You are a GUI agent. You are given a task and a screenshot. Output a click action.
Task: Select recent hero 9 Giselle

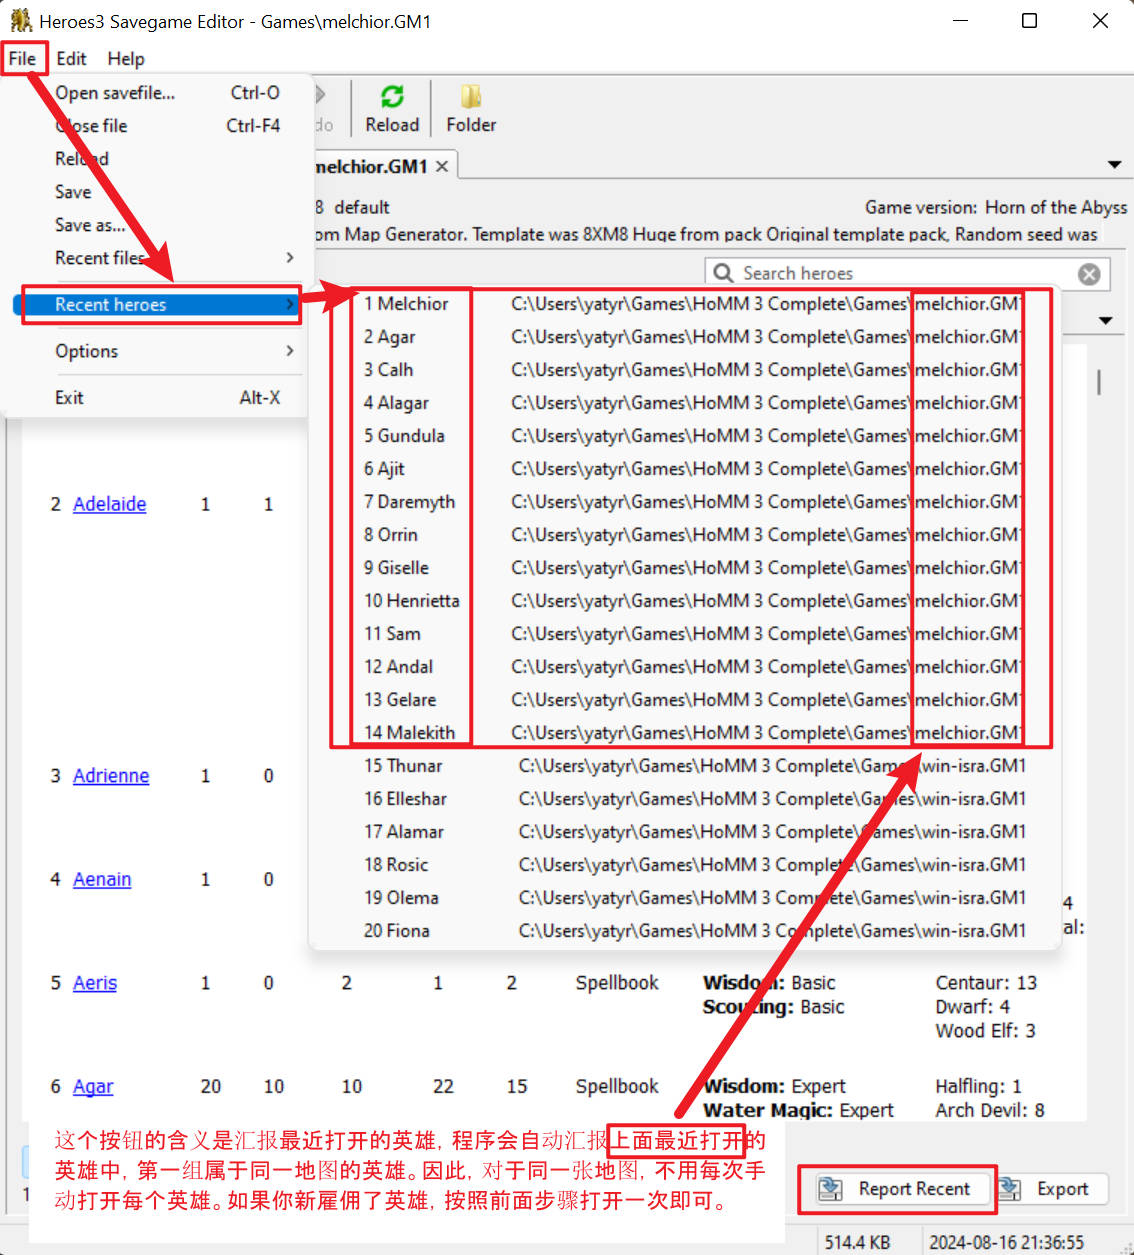684,568
